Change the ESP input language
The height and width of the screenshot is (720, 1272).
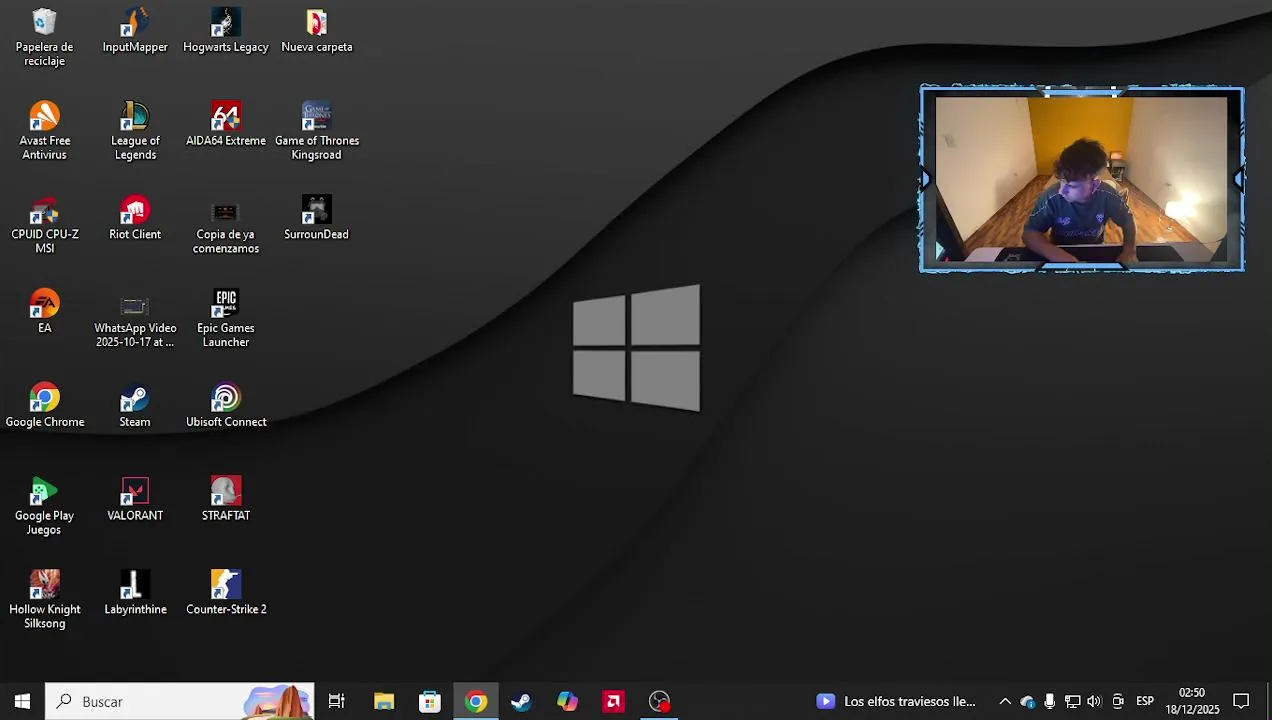(x=1145, y=701)
